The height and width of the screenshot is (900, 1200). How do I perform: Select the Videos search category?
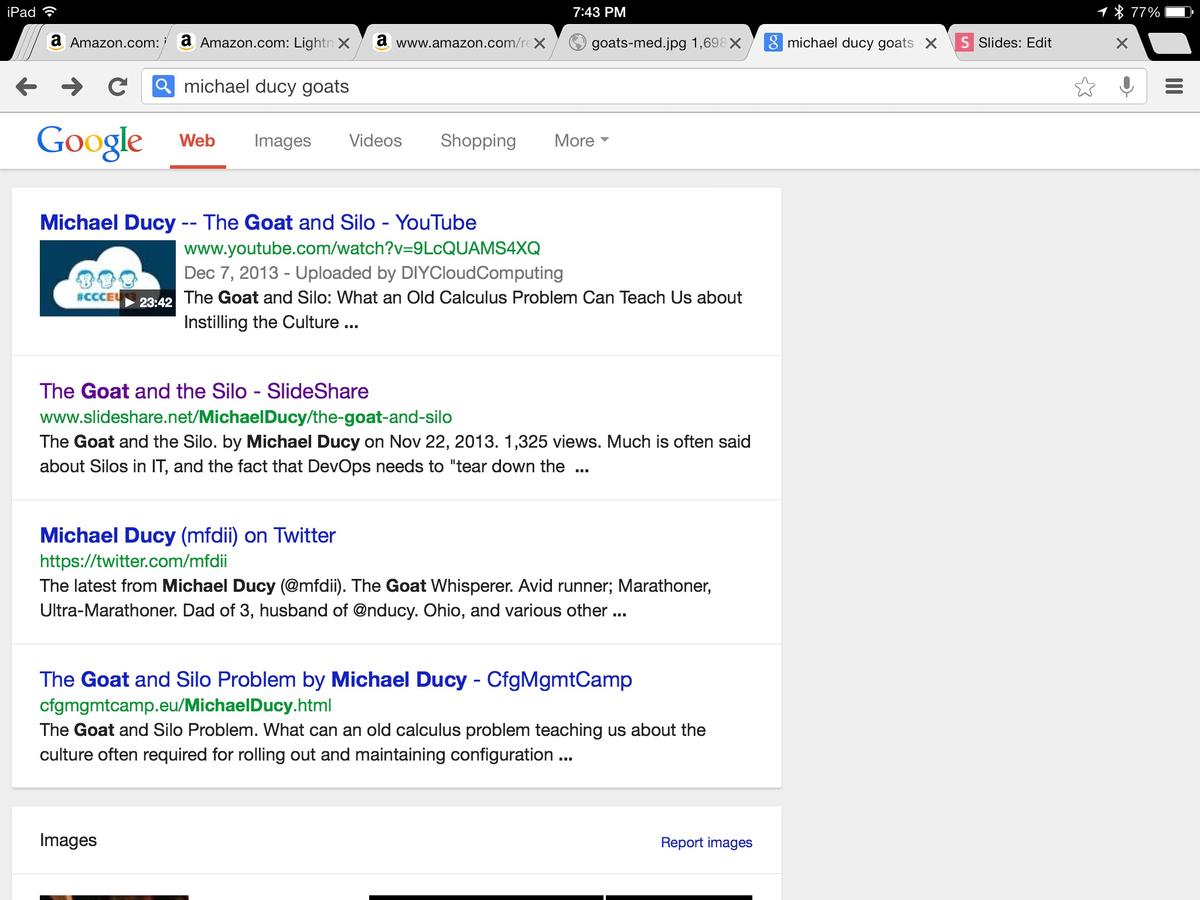point(375,141)
